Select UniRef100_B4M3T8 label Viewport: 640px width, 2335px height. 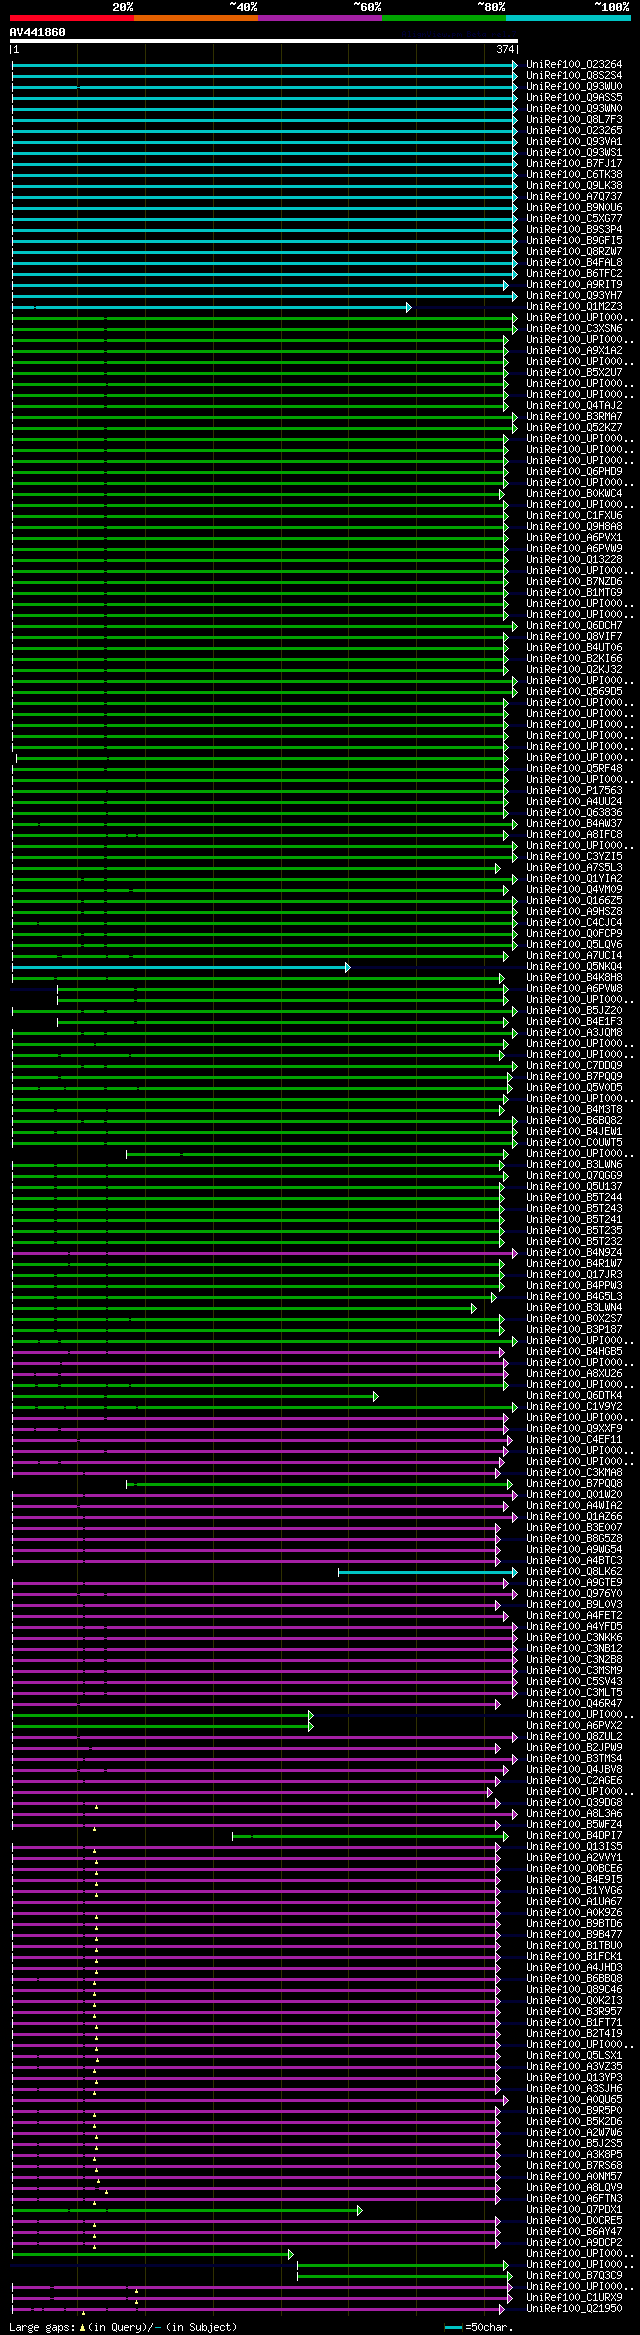click(574, 1109)
